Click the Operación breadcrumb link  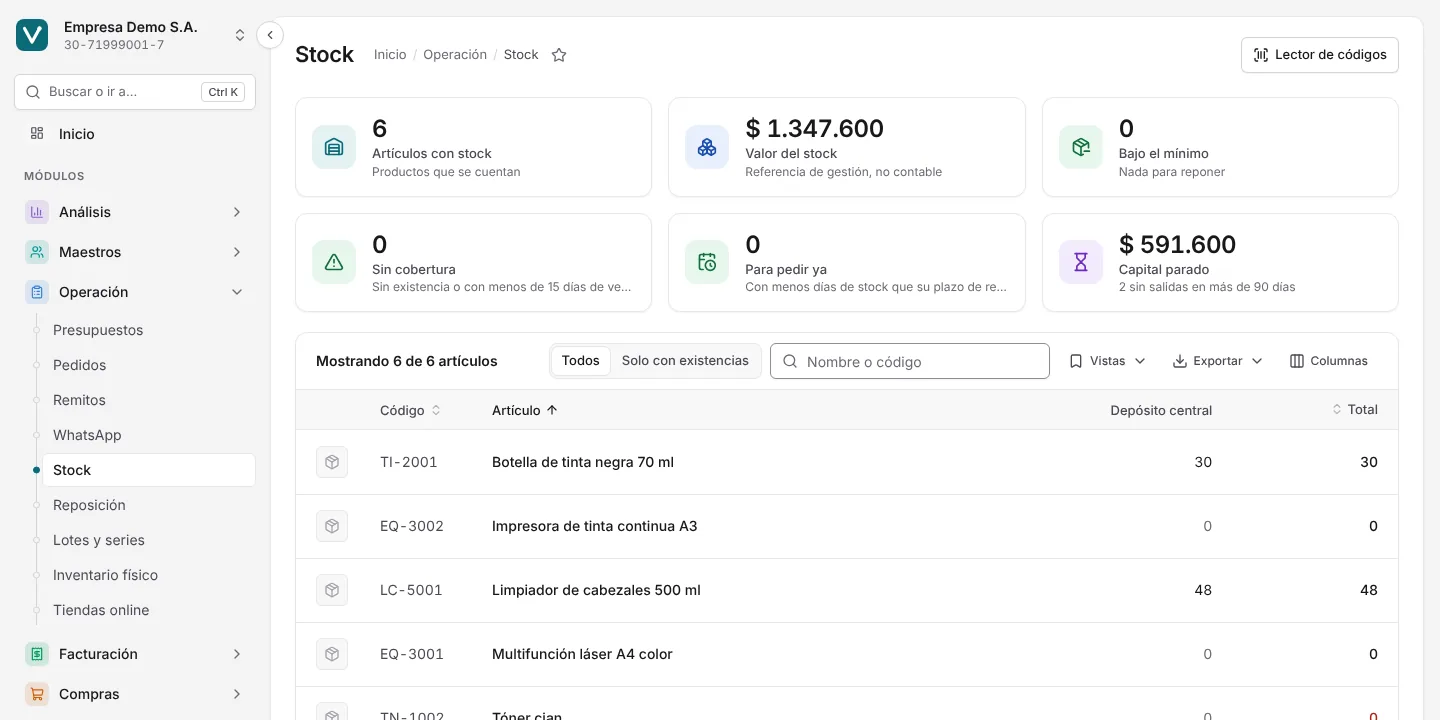point(455,55)
